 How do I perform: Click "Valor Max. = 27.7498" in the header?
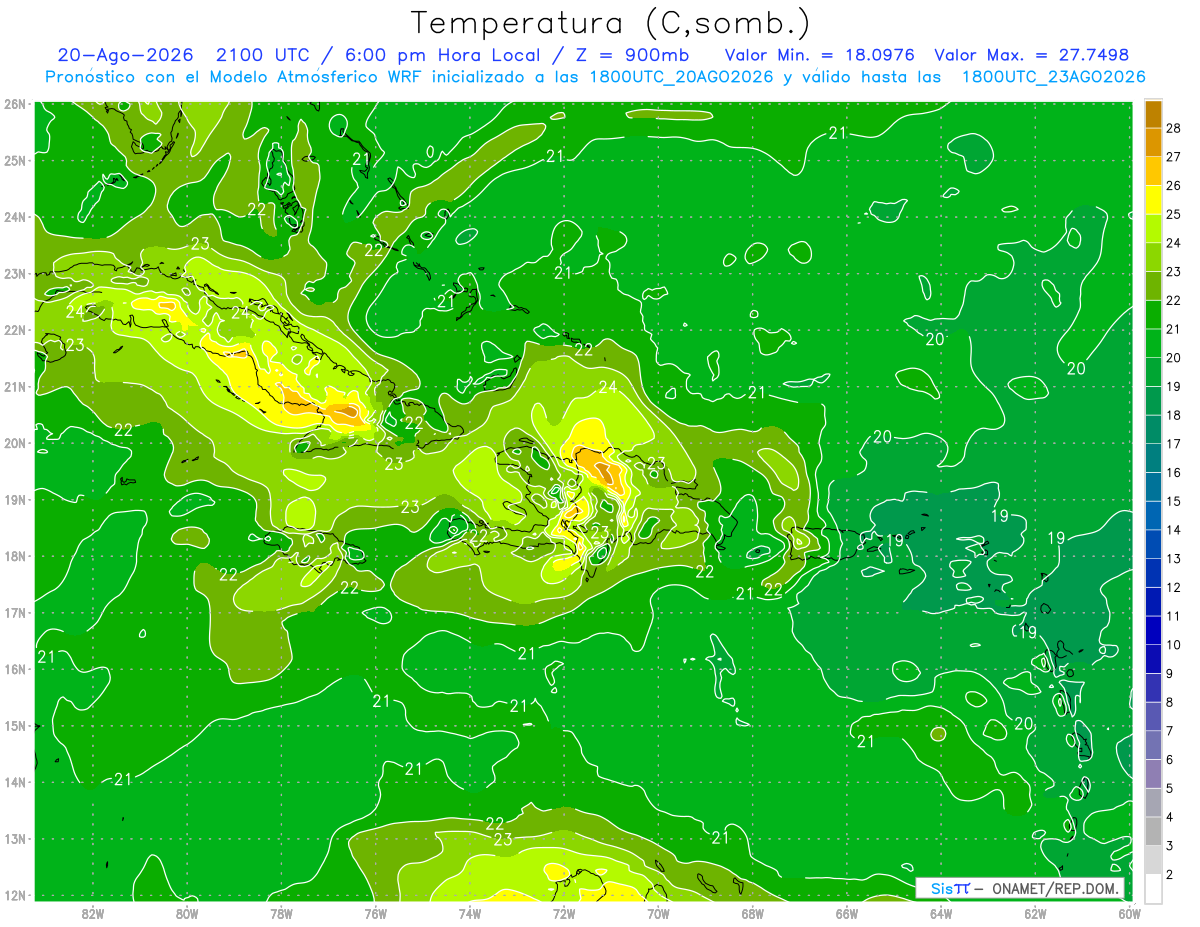(x=1032, y=55)
